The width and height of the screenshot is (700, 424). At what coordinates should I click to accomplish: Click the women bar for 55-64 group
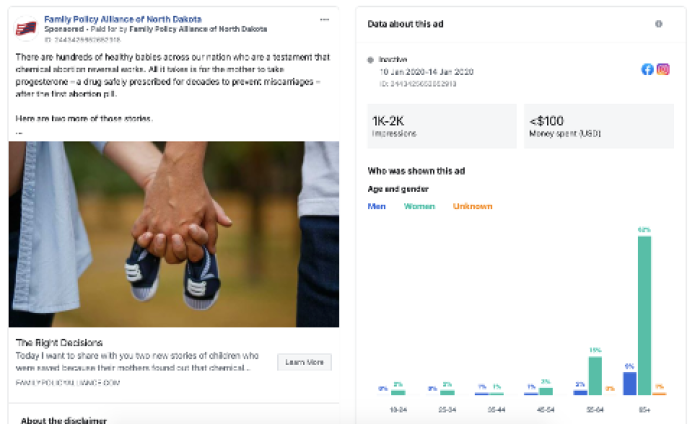pyautogui.click(x=595, y=376)
